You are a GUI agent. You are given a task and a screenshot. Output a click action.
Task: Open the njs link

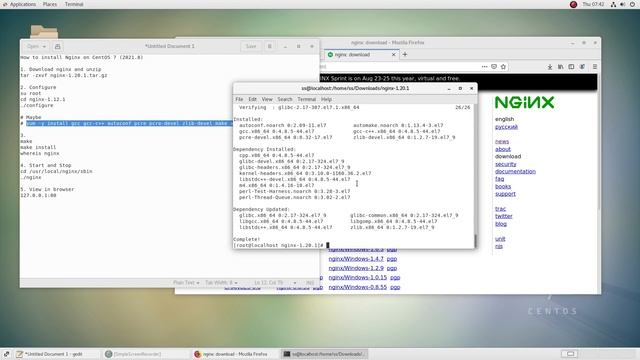[x=498, y=246]
